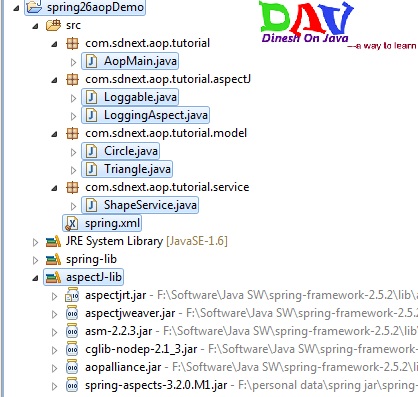418x397 pixels.
Task: Select Loggable.java in the tree
Action: coord(140,97)
